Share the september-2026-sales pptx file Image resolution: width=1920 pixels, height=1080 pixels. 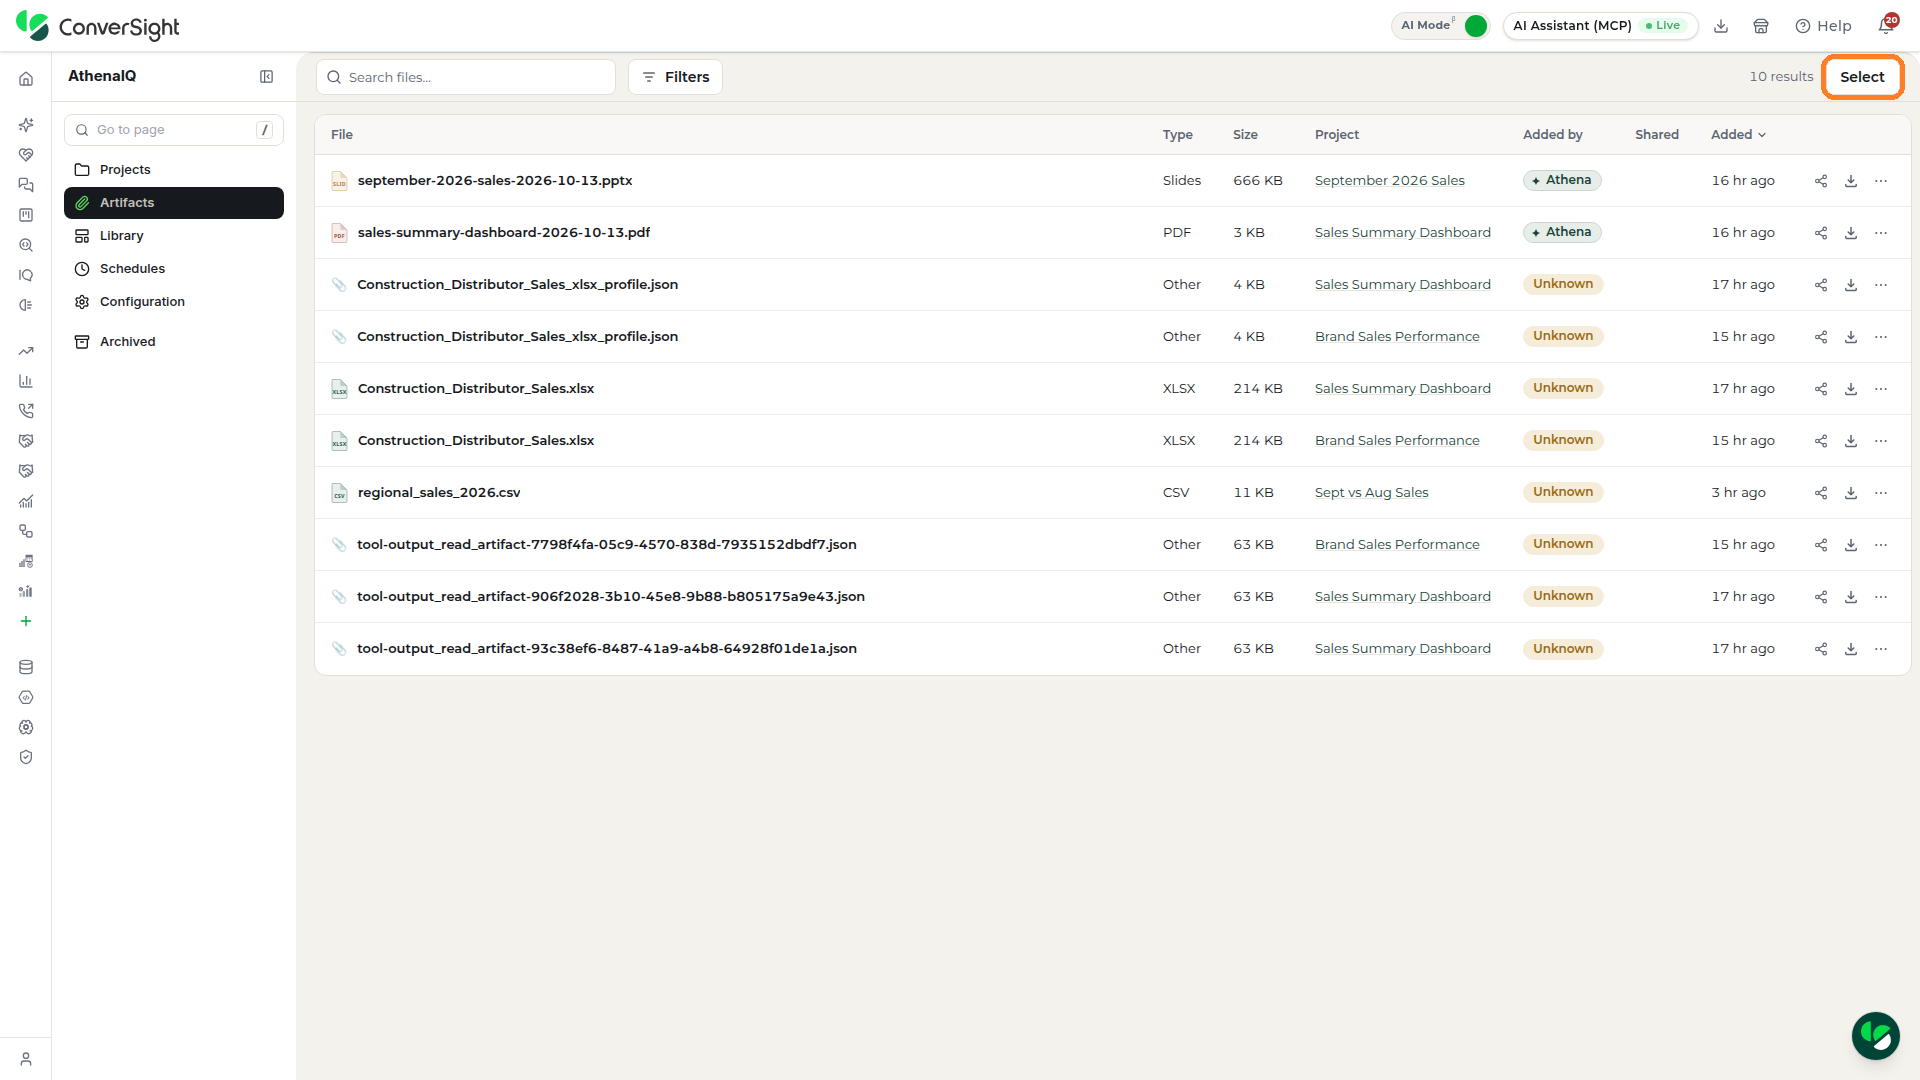click(x=1821, y=181)
